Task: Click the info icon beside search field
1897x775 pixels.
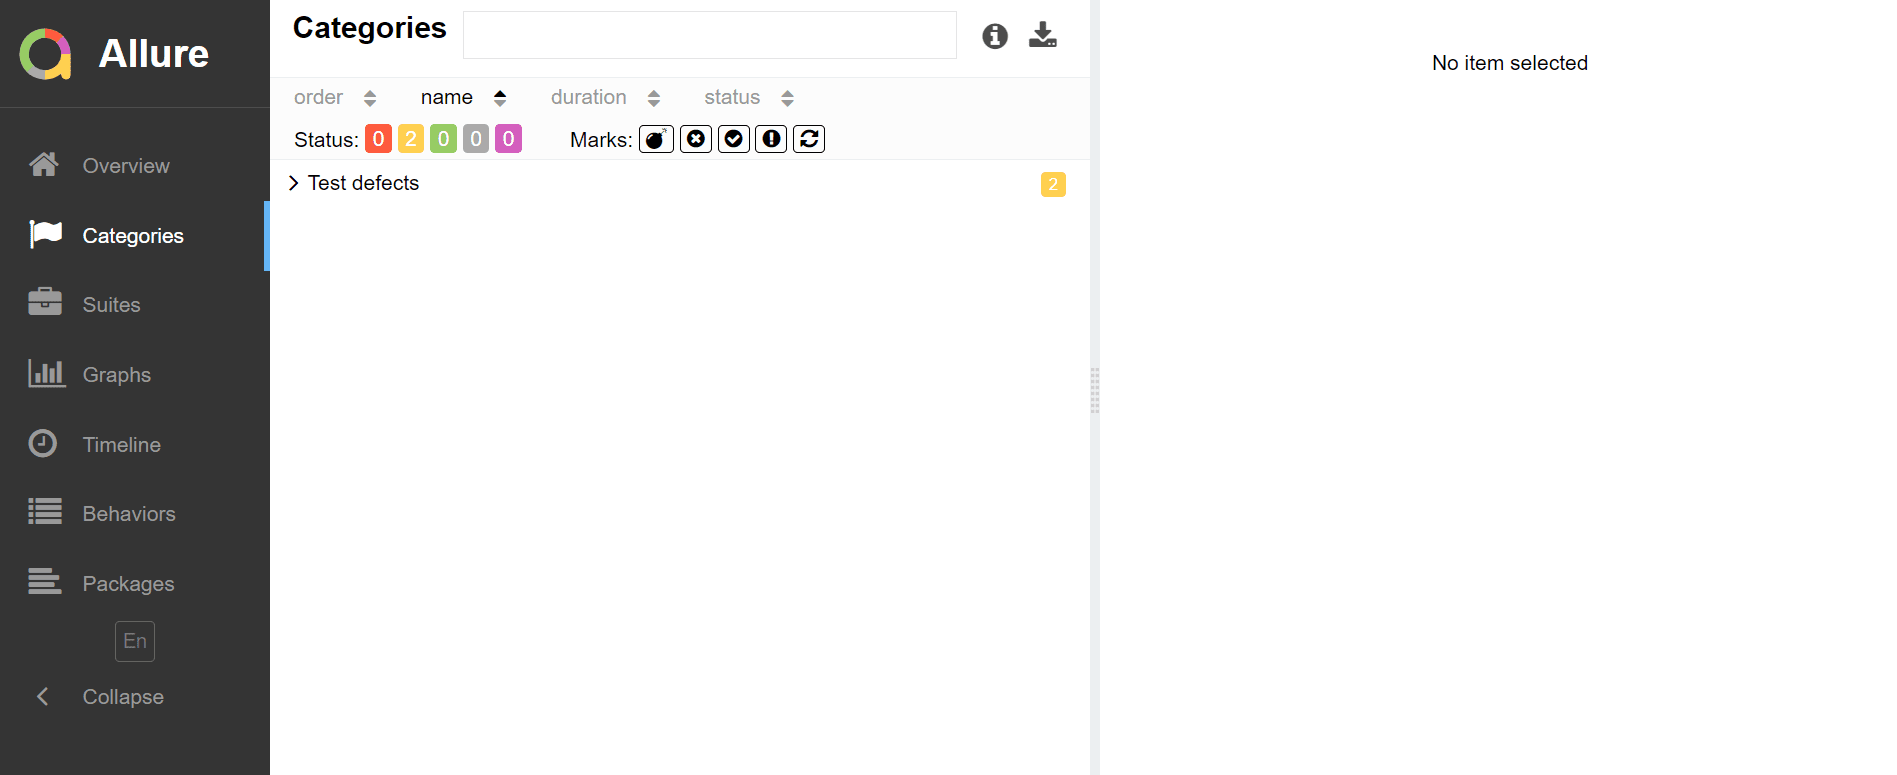Action: click(x=994, y=36)
